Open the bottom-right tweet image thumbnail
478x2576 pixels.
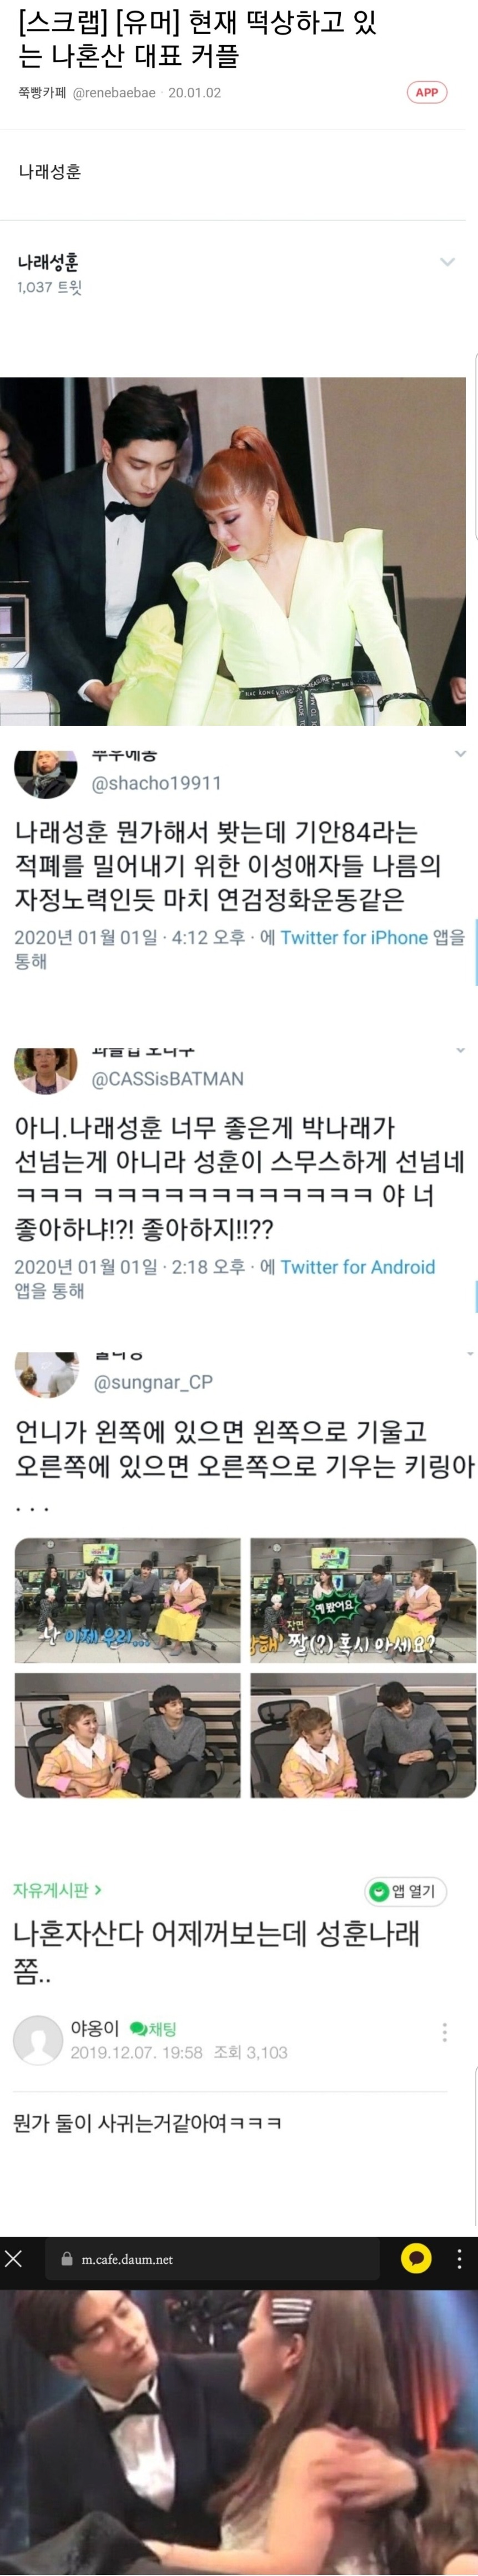tap(363, 1735)
